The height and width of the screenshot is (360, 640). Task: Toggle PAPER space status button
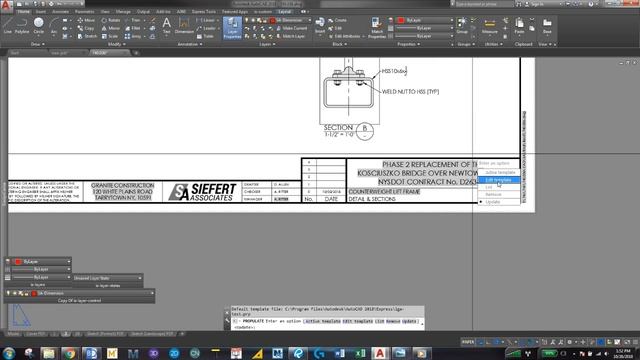point(468,342)
